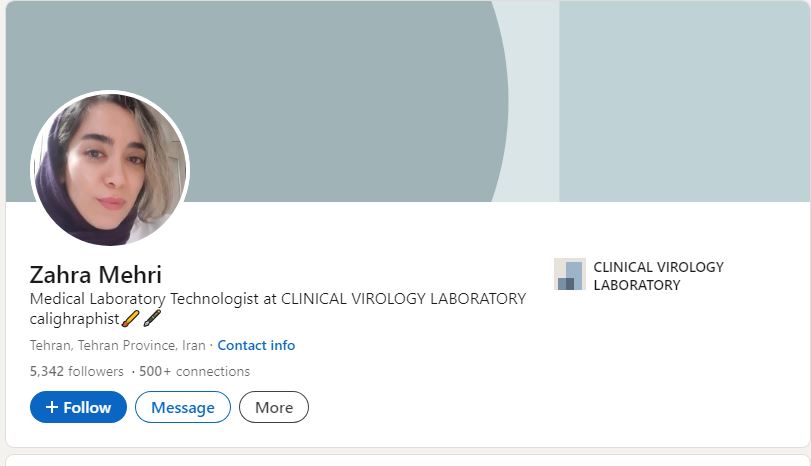Click the word calighraphist in the headline
The height and width of the screenshot is (466, 811).
point(74,319)
